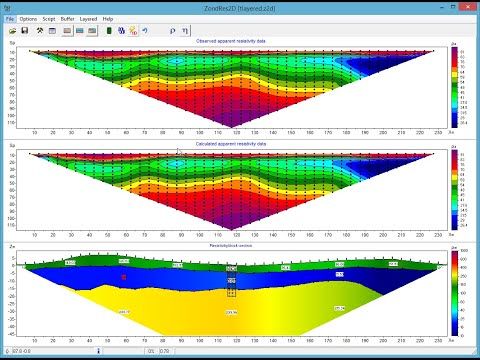Click the Observed apparent resistivity data title
Image resolution: width=480 pixels, height=360 pixels.
[231, 41]
